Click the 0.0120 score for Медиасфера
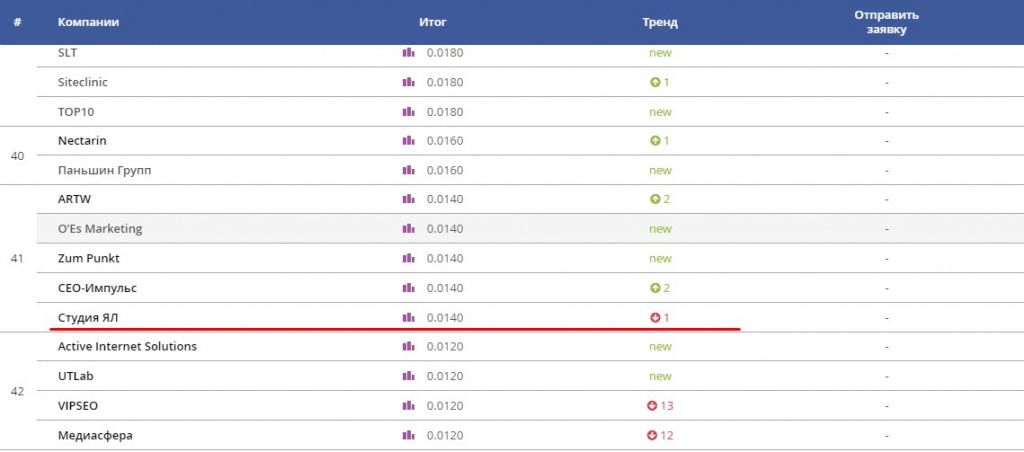The image size is (1024, 452). click(445, 436)
